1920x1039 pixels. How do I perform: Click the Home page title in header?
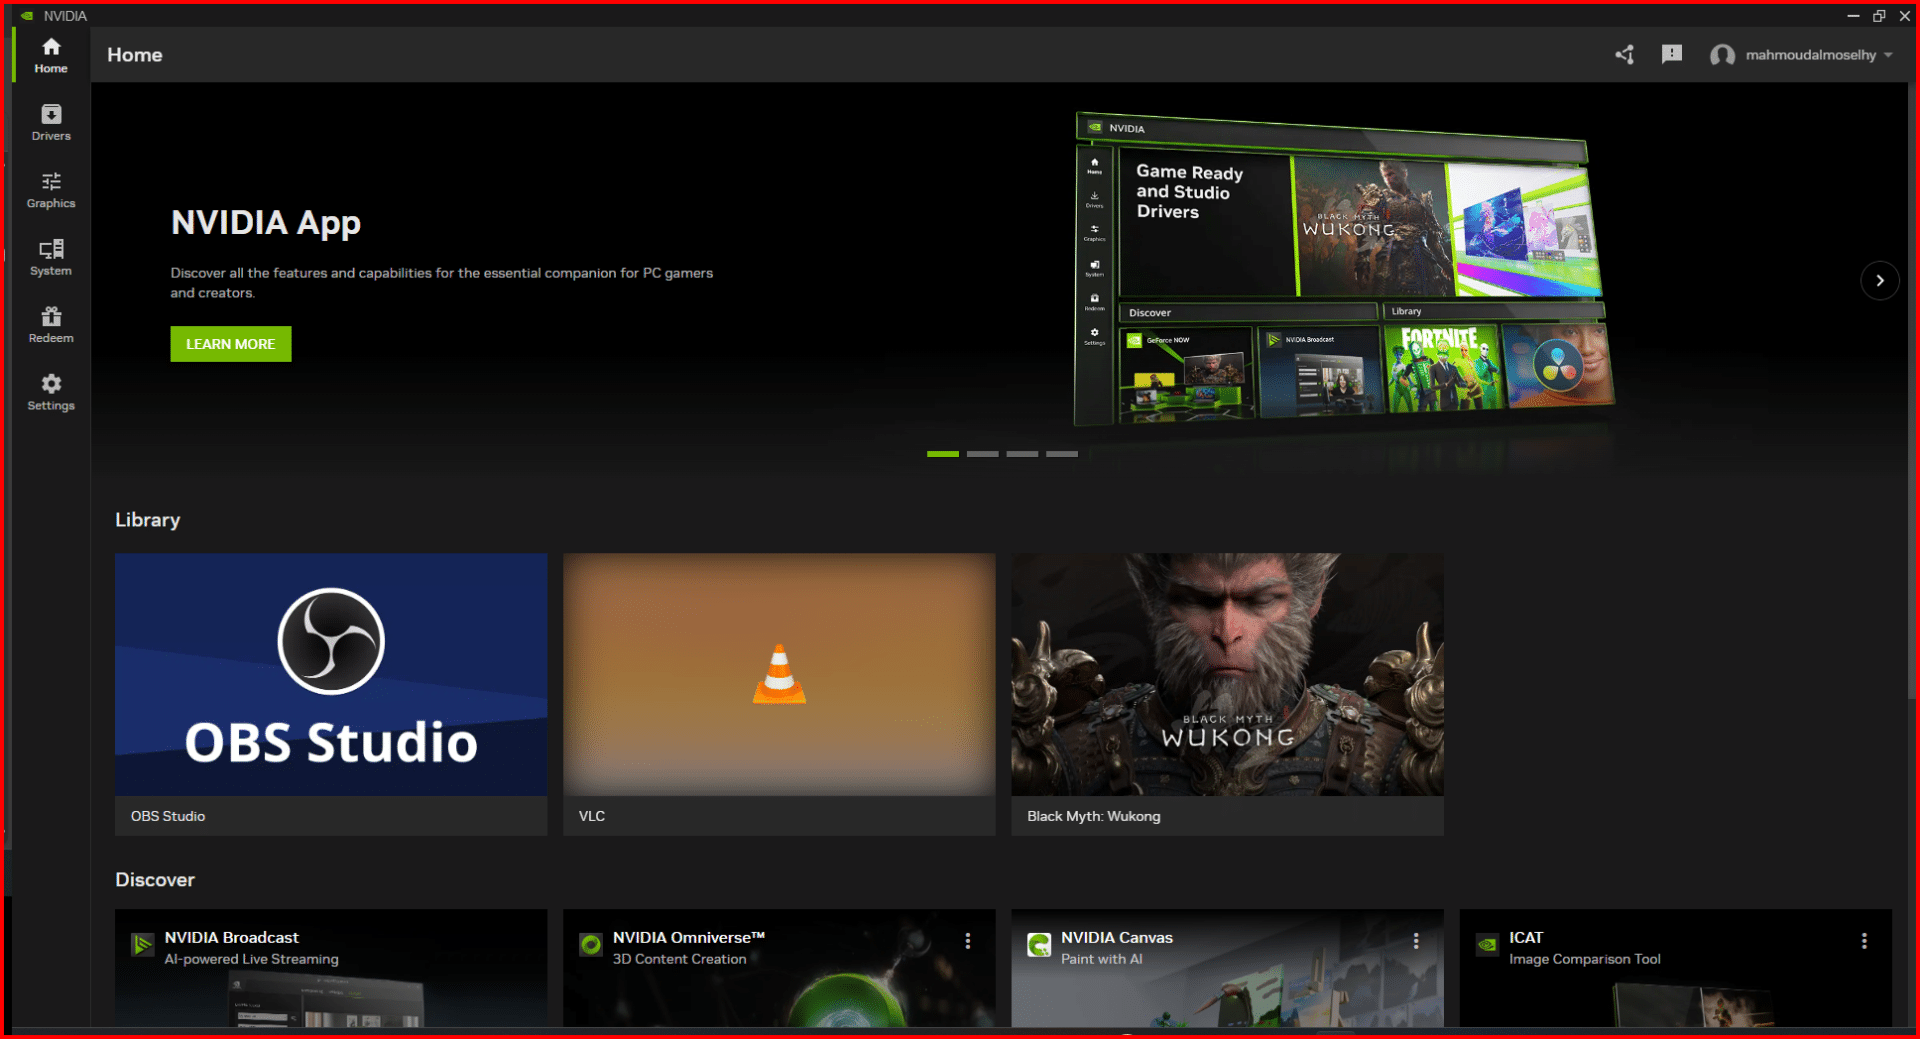[135, 55]
